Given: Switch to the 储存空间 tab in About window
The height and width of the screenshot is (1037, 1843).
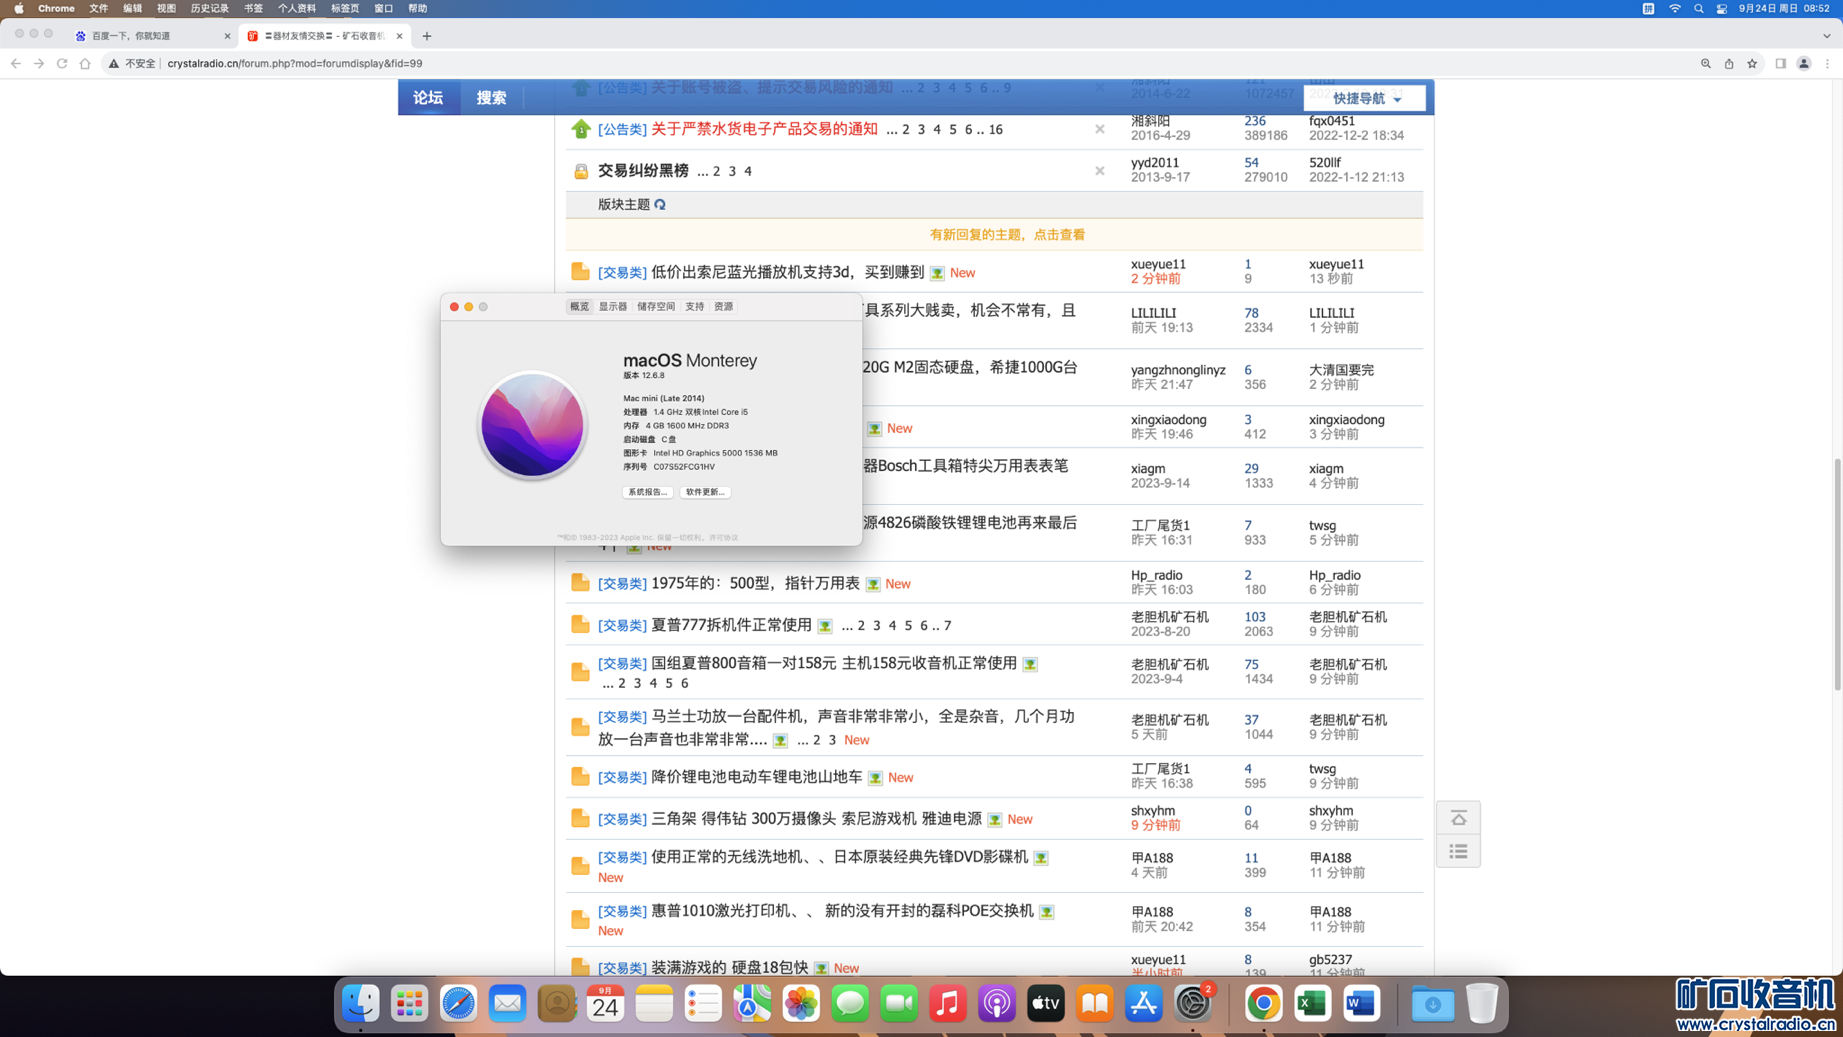Looking at the screenshot, I should 656,306.
